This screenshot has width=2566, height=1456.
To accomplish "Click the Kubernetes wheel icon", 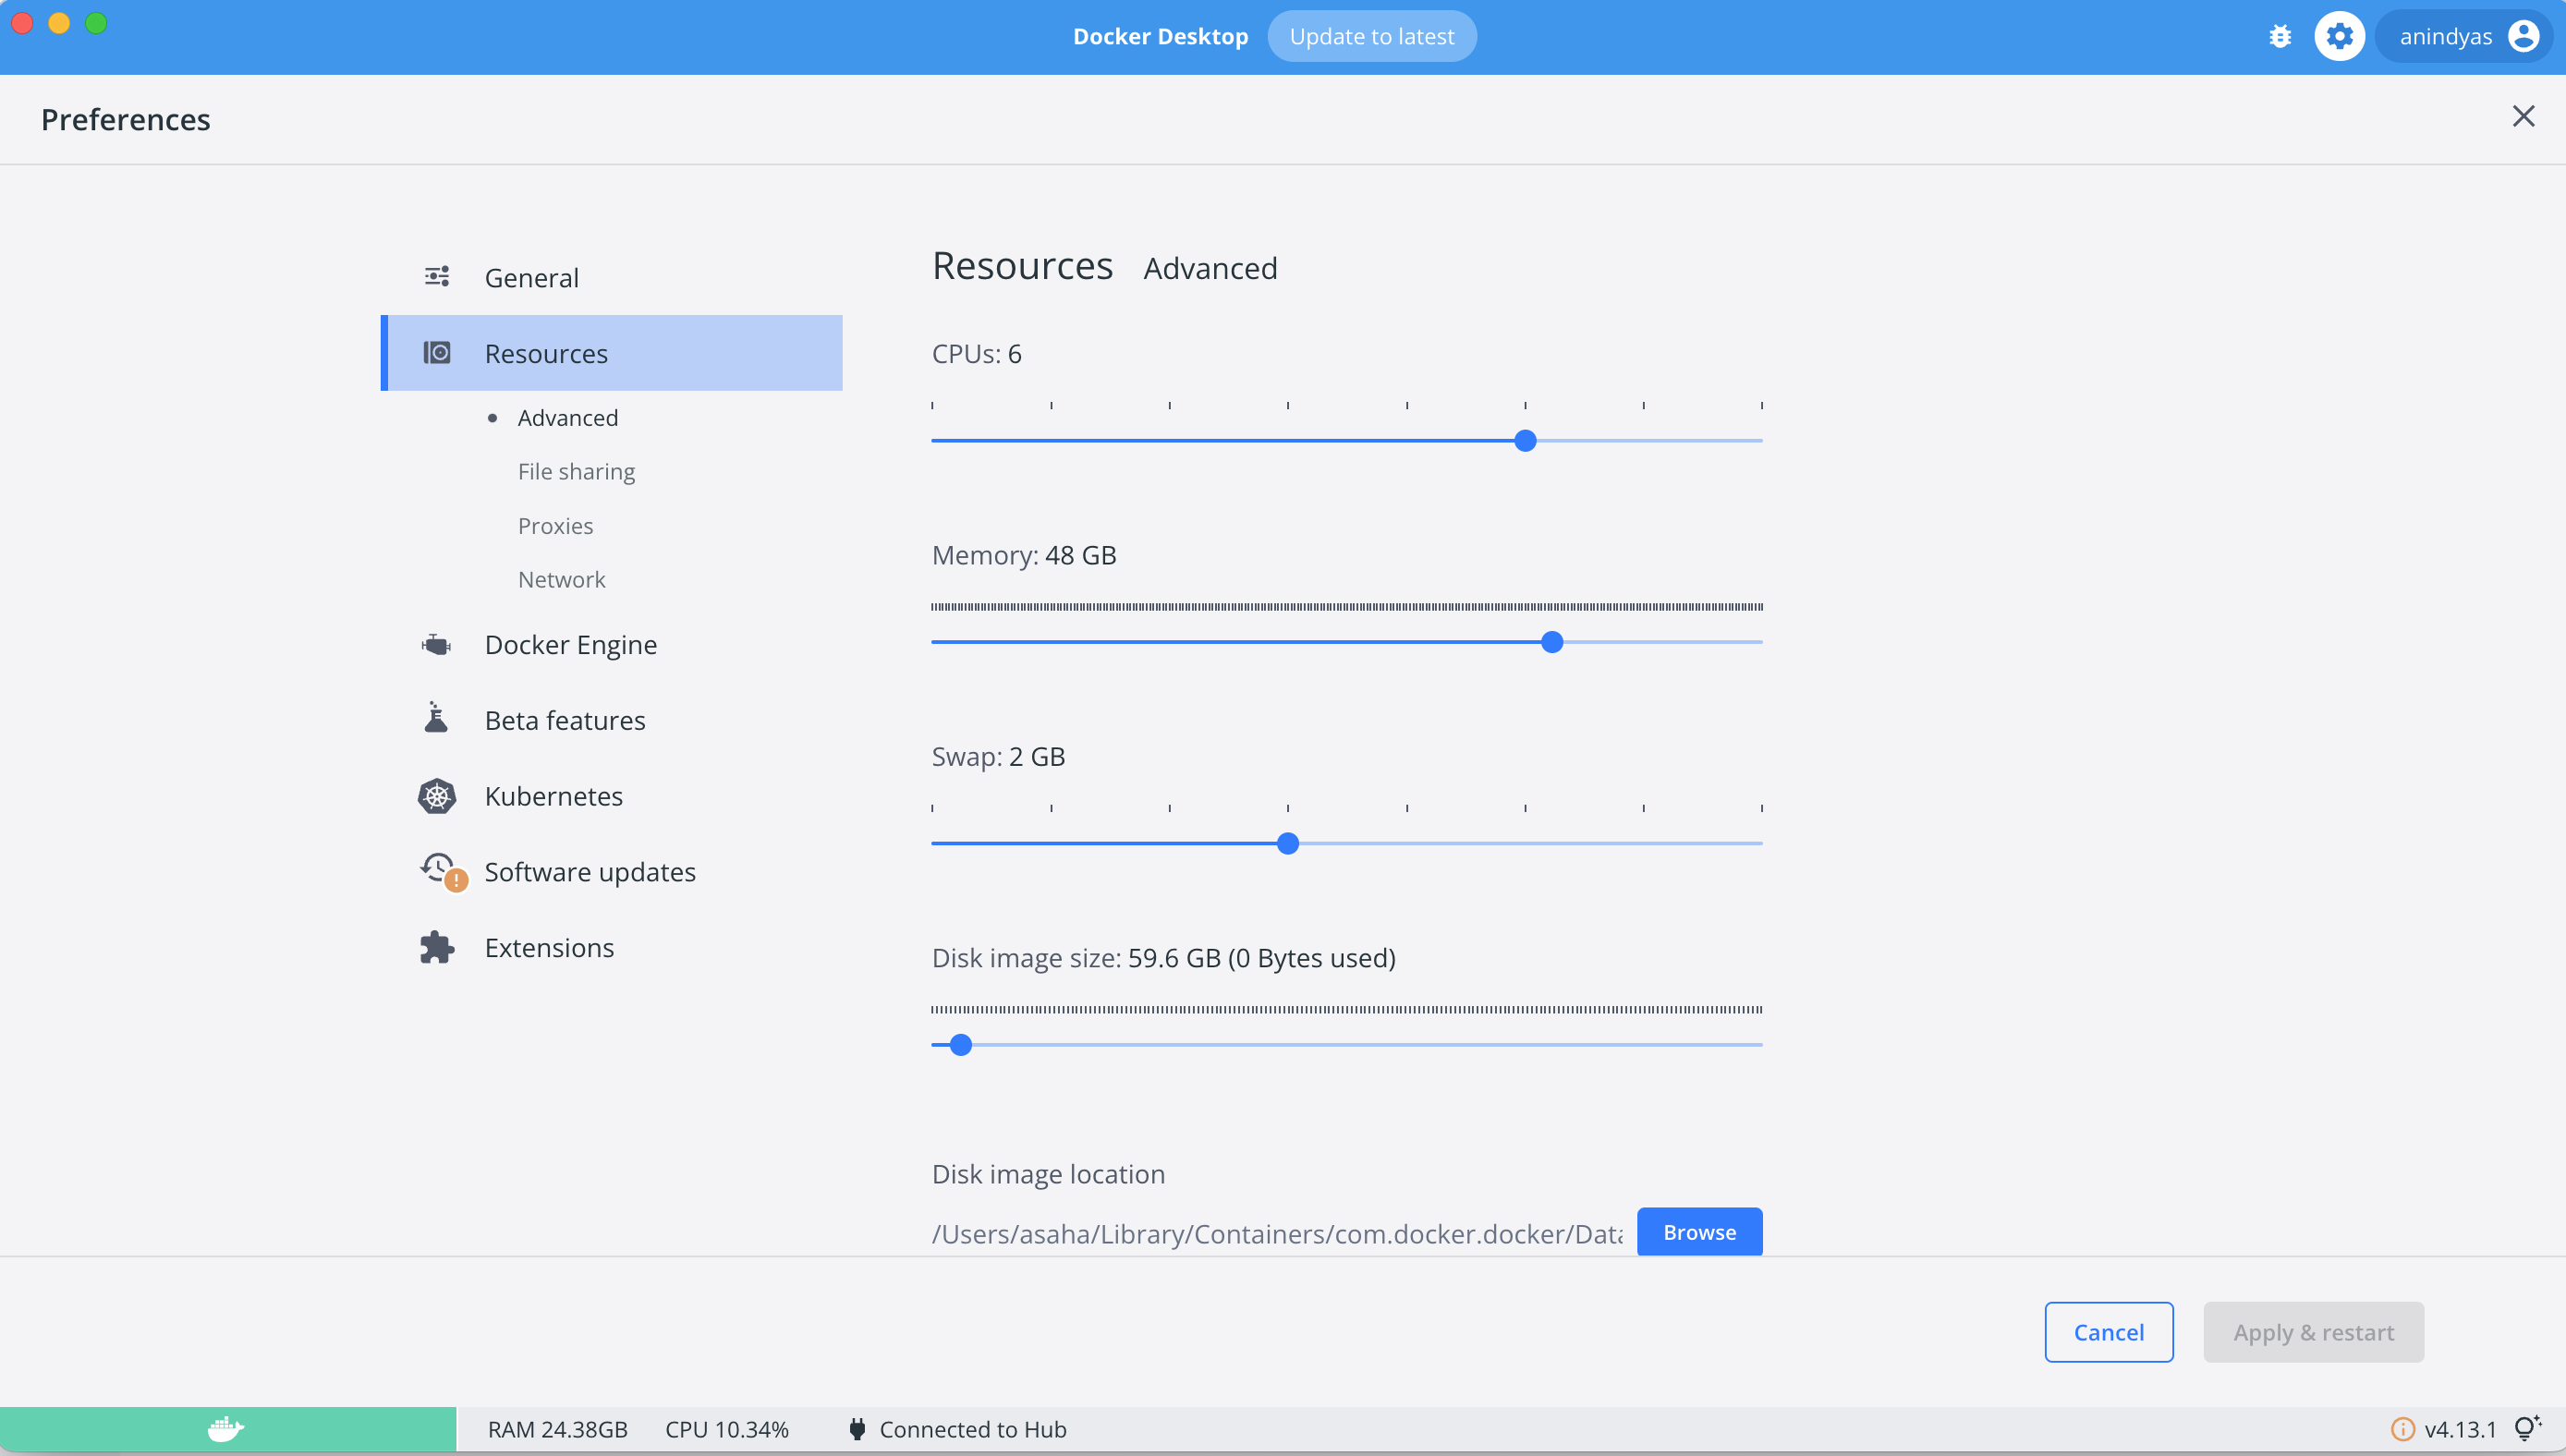I will click(437, 796).
